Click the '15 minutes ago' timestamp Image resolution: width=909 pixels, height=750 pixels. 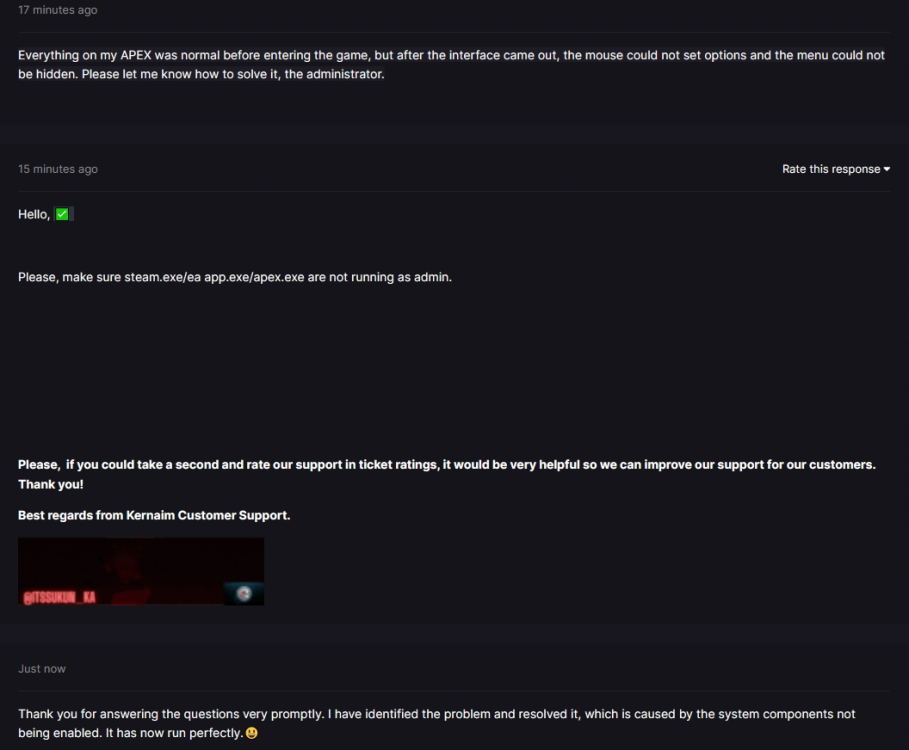(58, 169)
